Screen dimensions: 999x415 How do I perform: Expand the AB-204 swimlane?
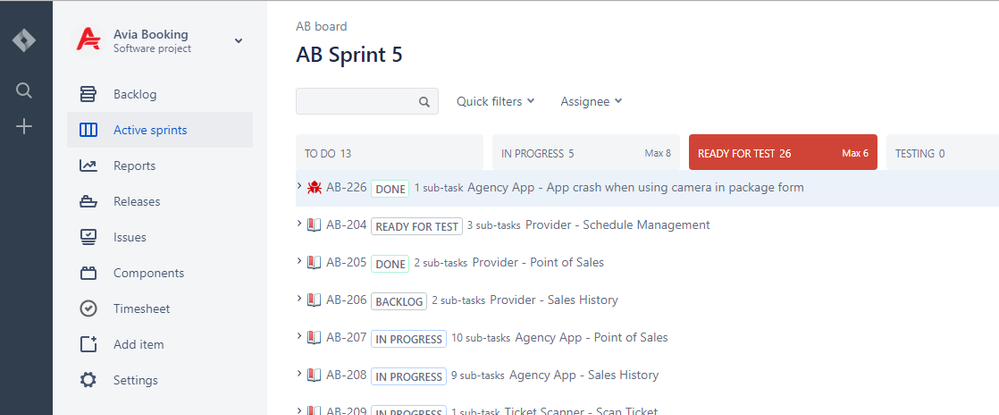tap(299, 223)
